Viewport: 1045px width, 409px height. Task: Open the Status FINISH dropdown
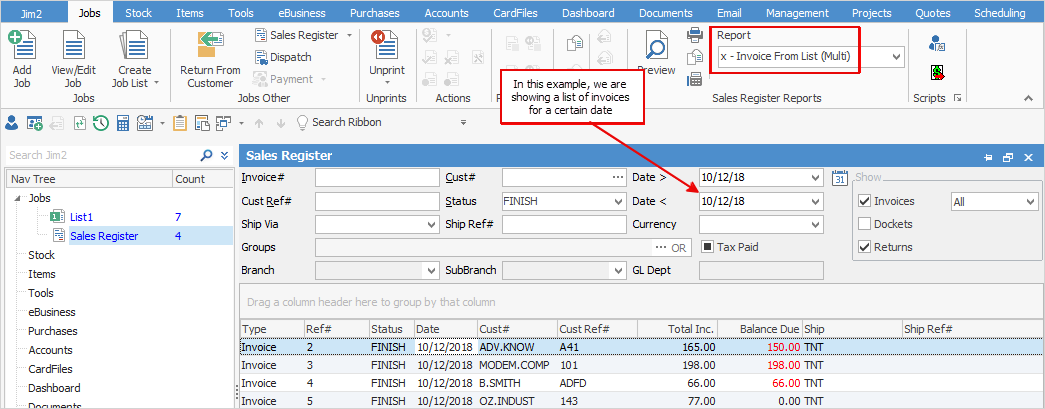click(x=618, y=202)
